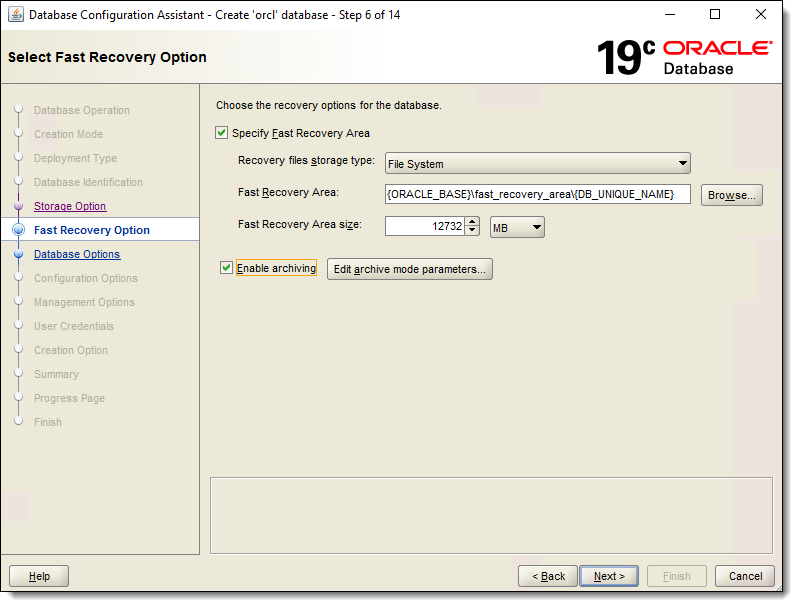The image size is (798, 607).
Task: Click the Help button
Action: pyautogui.click(x=39, y=576)
